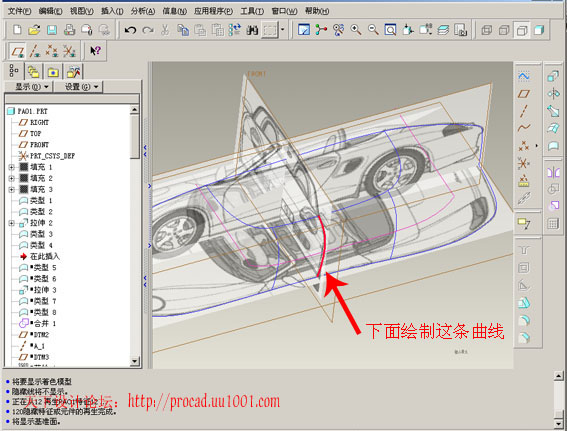
Task: Click the Repaint screen icon
Action: tap(304, 29)
